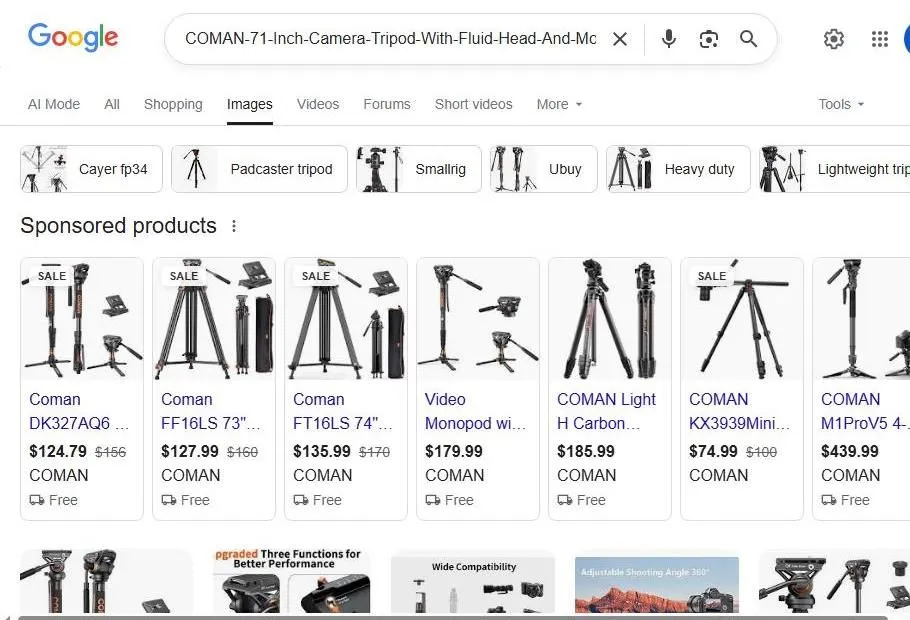Click the COMAN M1ProV5 product image
The height and width of the screenshot is (620, 910).
pos(862,319)
